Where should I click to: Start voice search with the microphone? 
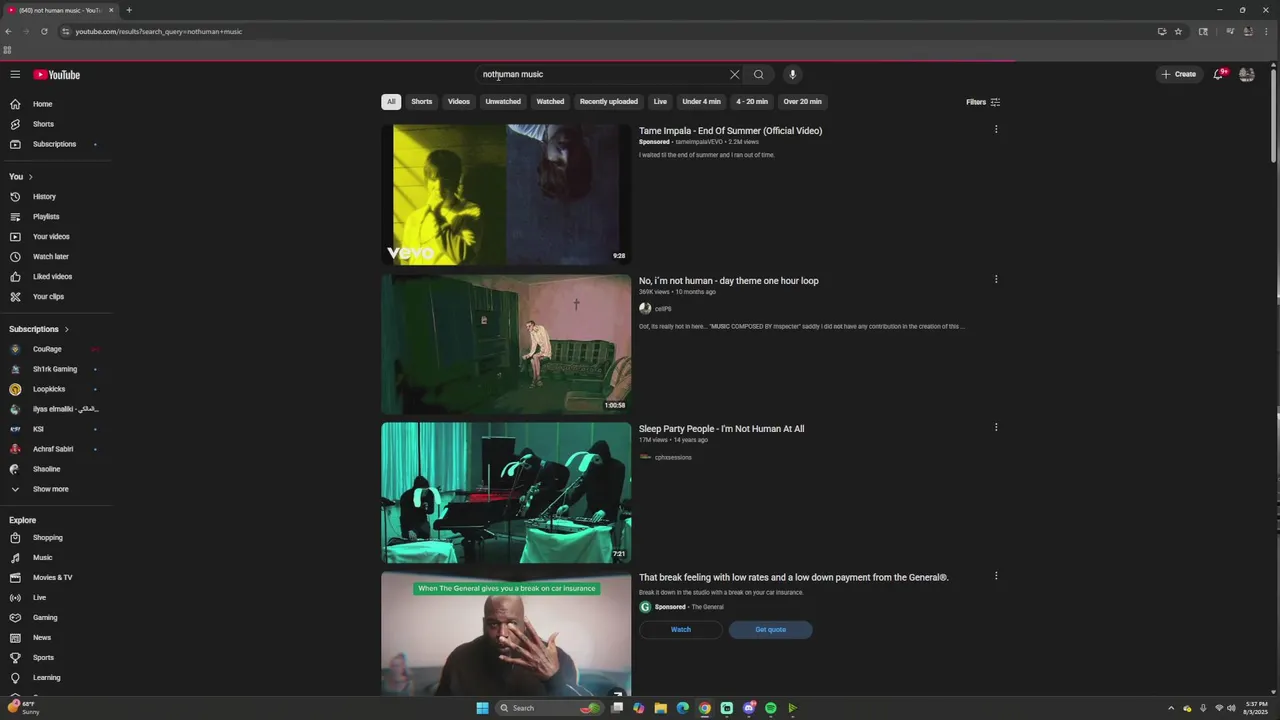click(792, 74)
